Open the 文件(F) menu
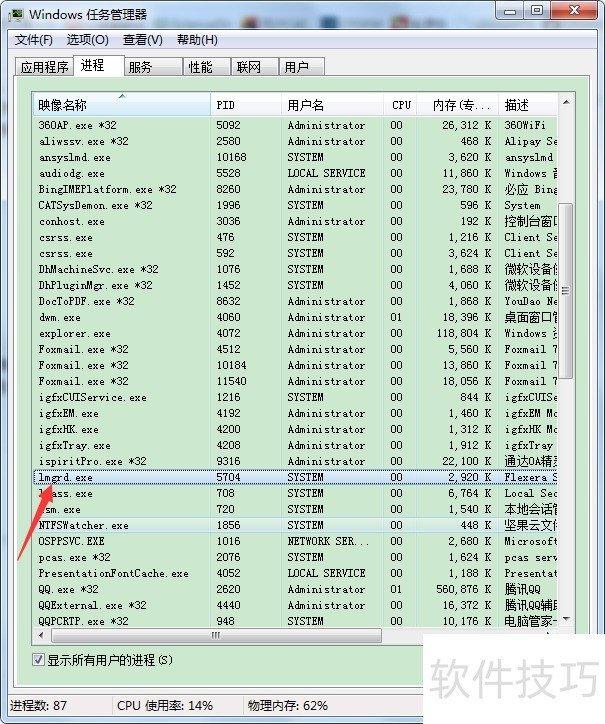 pyautogui.click(x=33, y=40)
